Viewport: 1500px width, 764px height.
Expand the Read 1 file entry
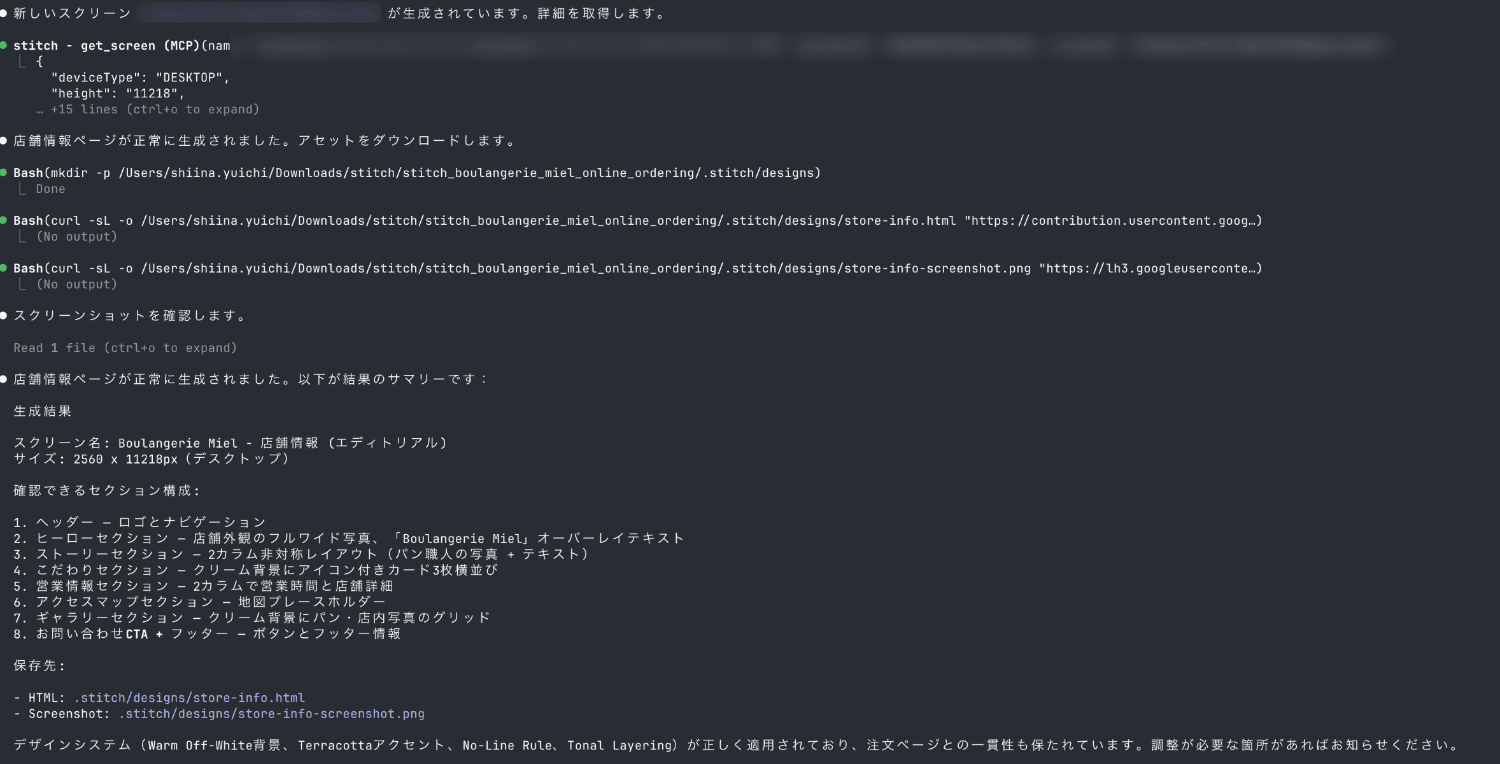pyautogui.click(x=125, y=348)
